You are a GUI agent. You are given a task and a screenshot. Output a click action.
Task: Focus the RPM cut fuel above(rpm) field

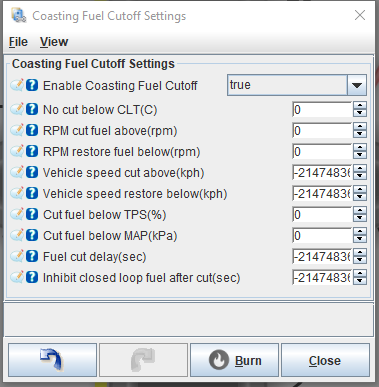click(x=322, y=130)
